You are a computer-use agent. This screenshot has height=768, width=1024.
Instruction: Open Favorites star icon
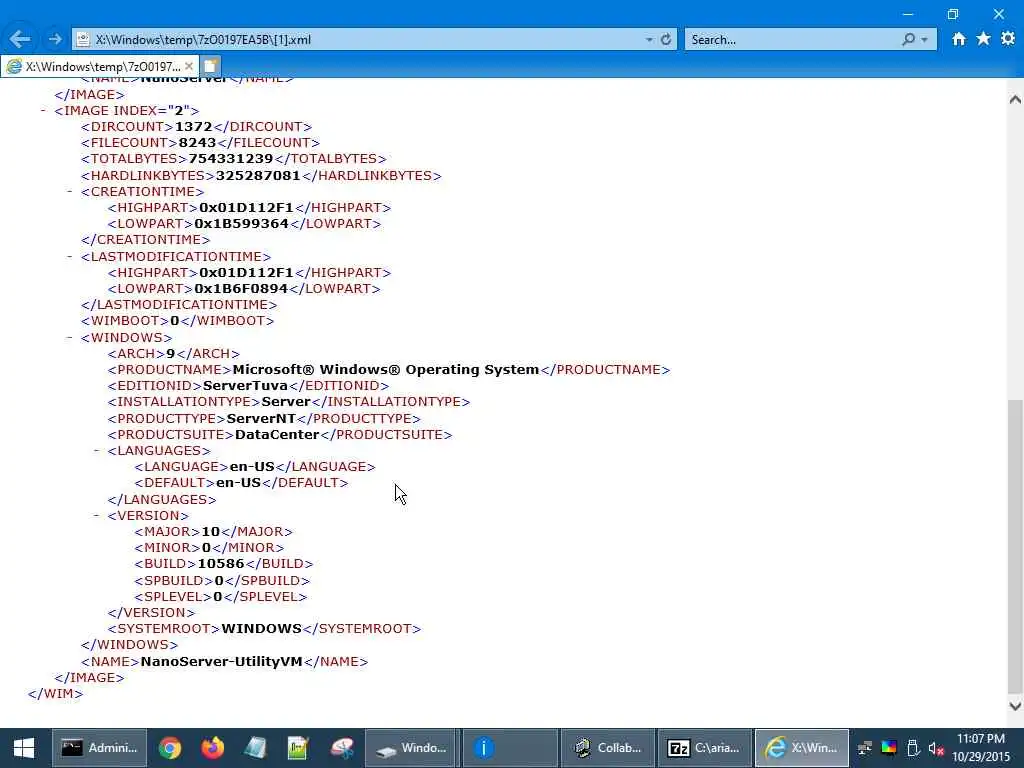[983, 39]
